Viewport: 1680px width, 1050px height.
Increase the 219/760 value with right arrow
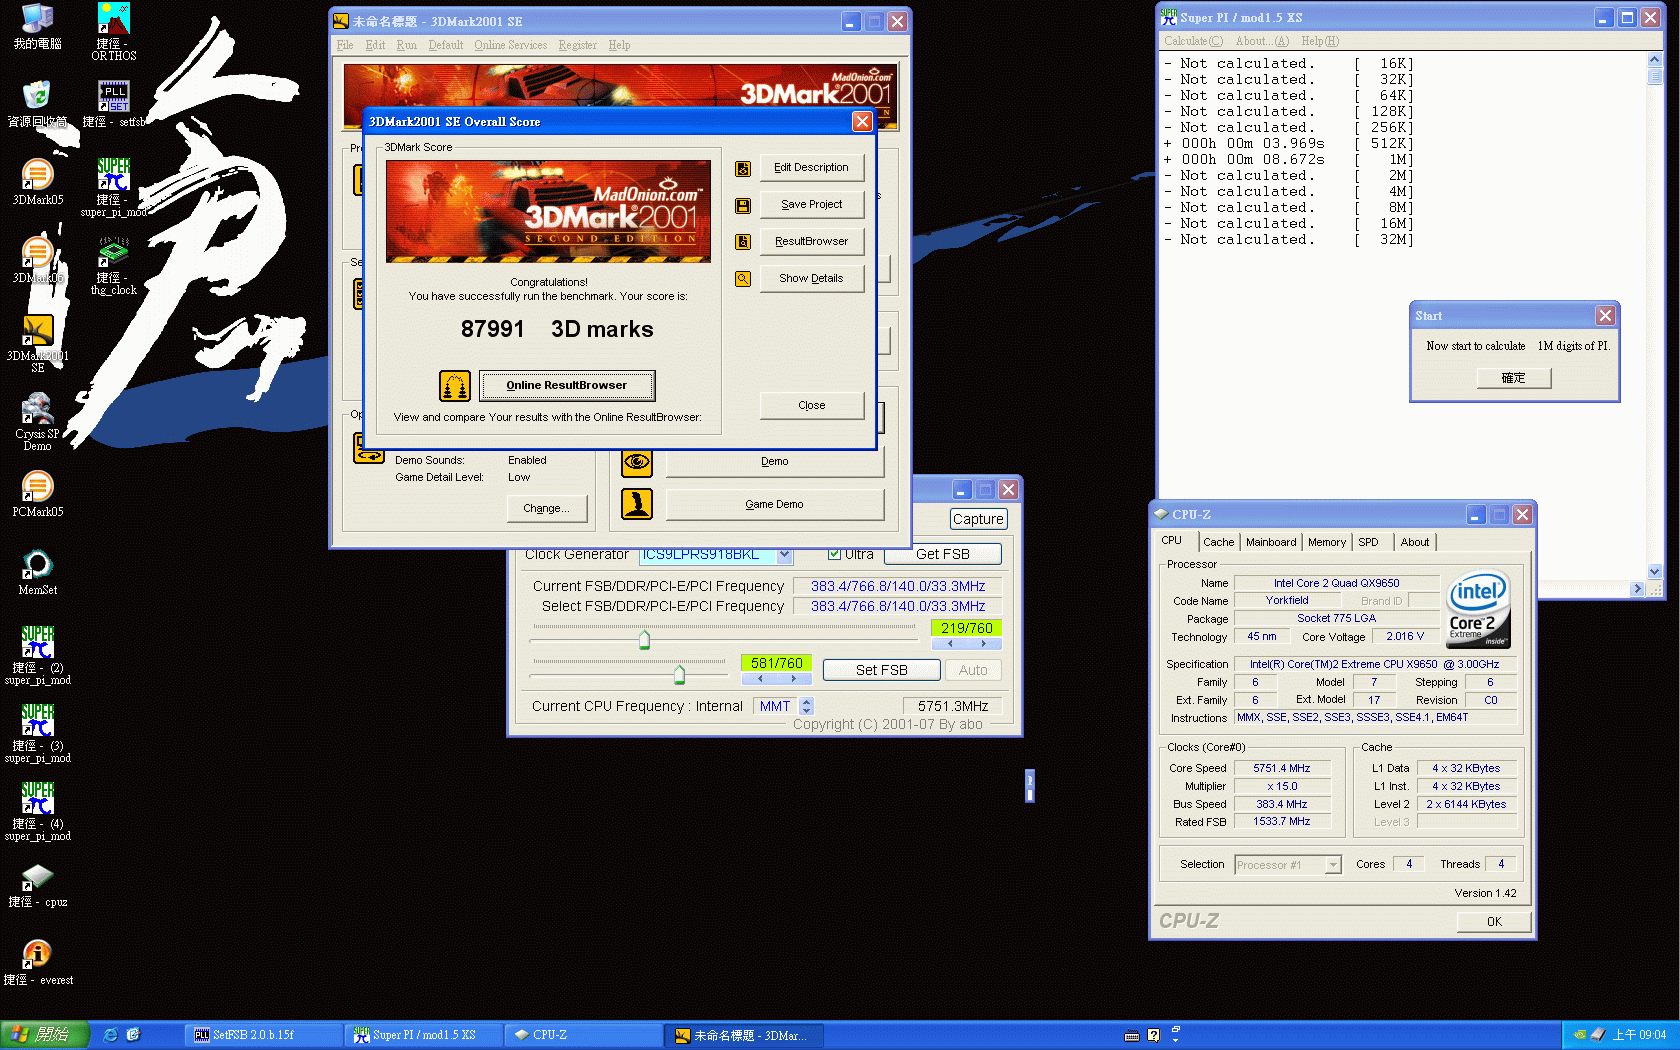984,644
